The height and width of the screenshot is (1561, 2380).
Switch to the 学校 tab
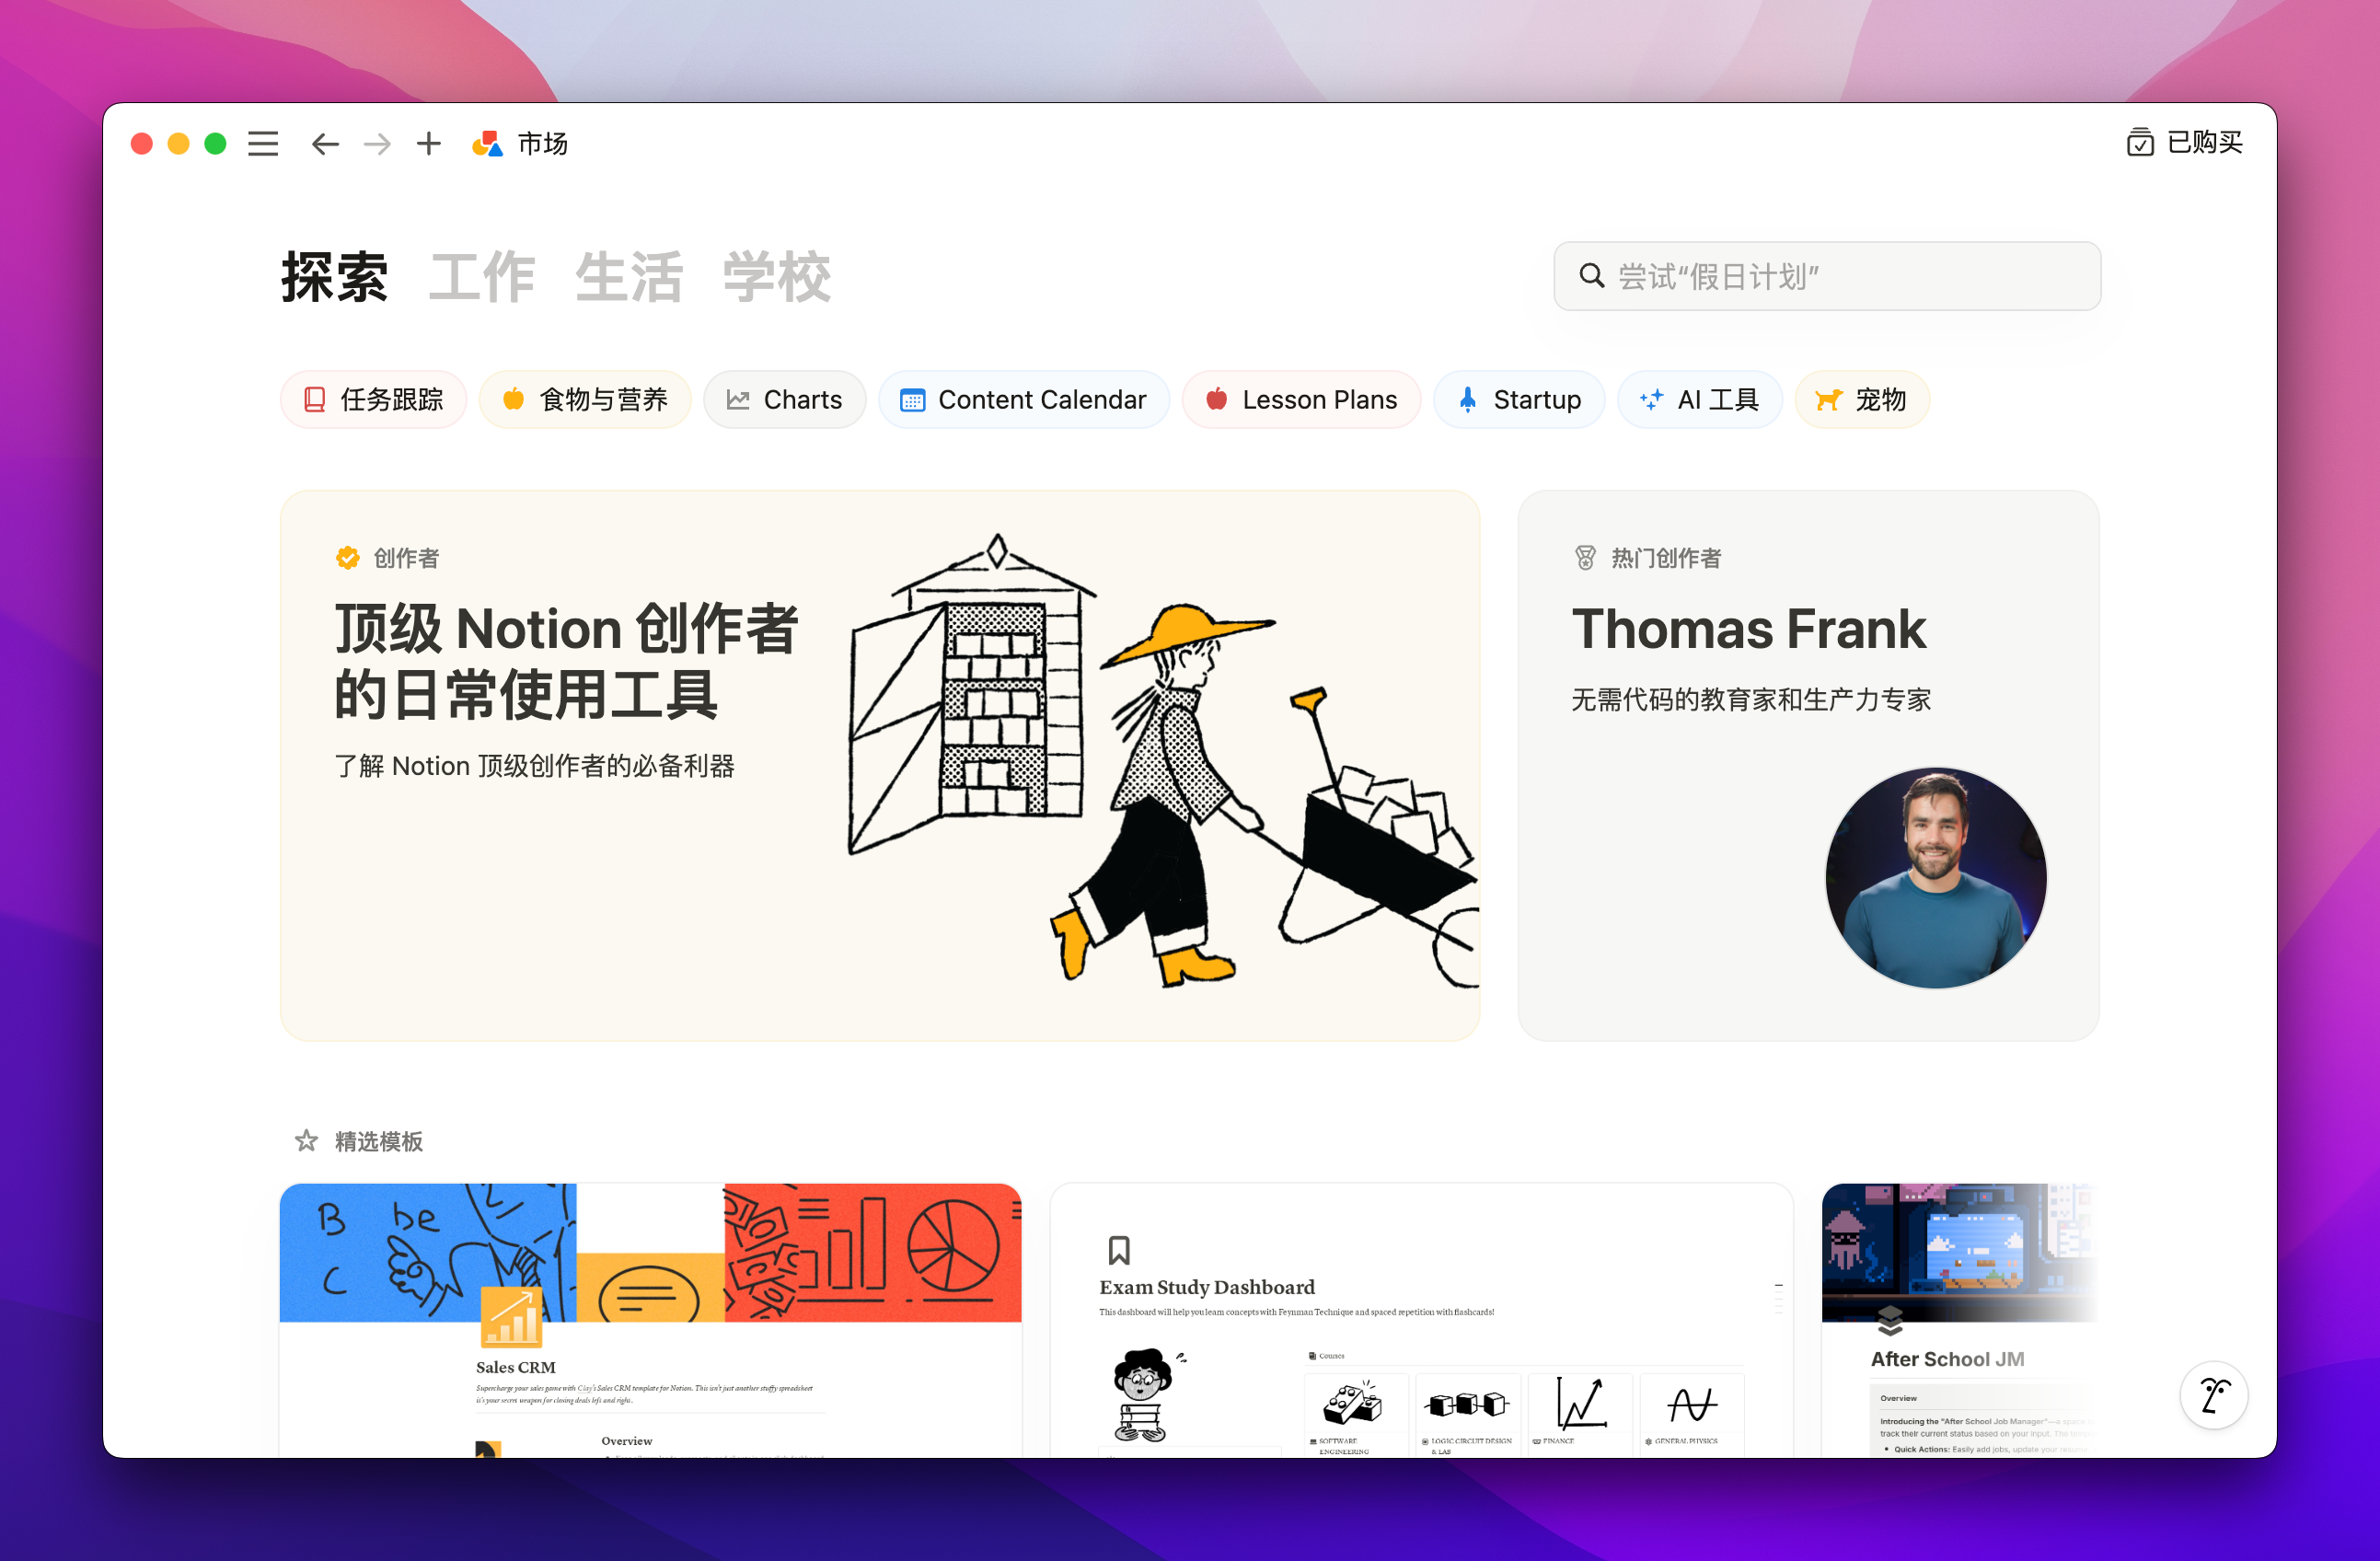(777, 277)
